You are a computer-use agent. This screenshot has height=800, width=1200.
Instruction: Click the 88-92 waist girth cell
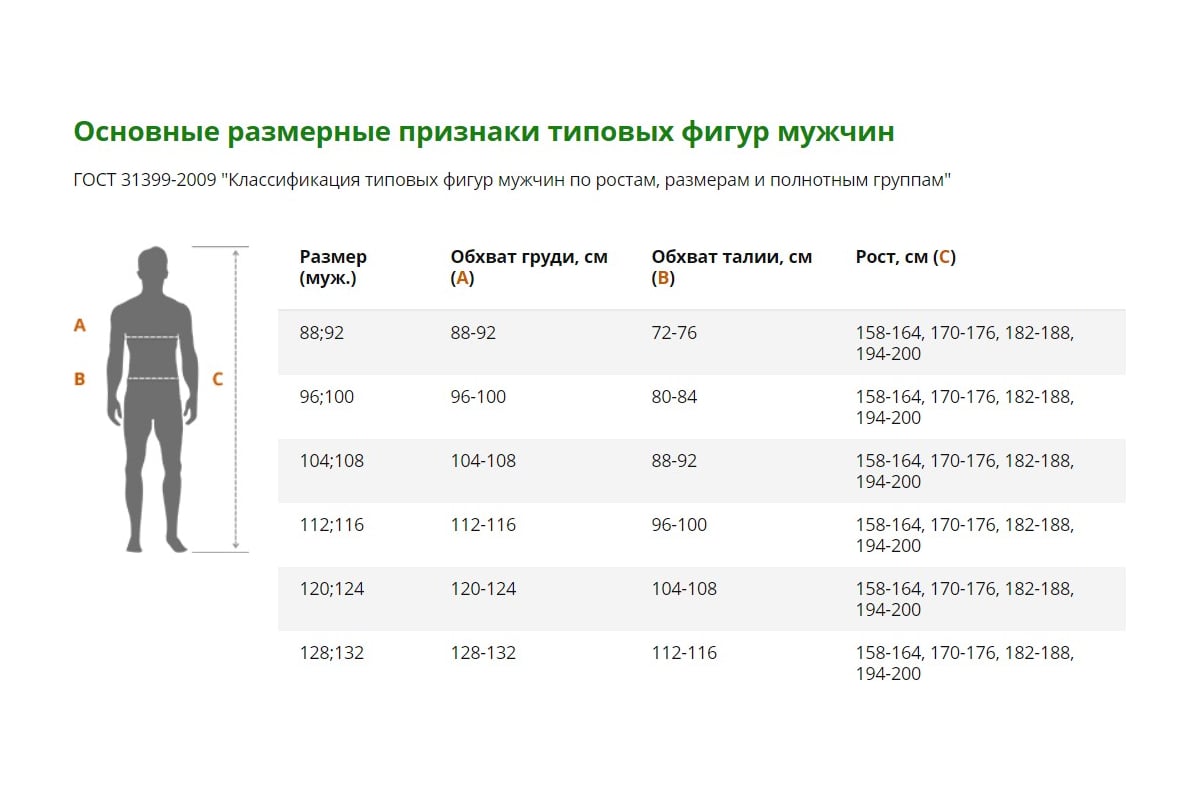674,461
